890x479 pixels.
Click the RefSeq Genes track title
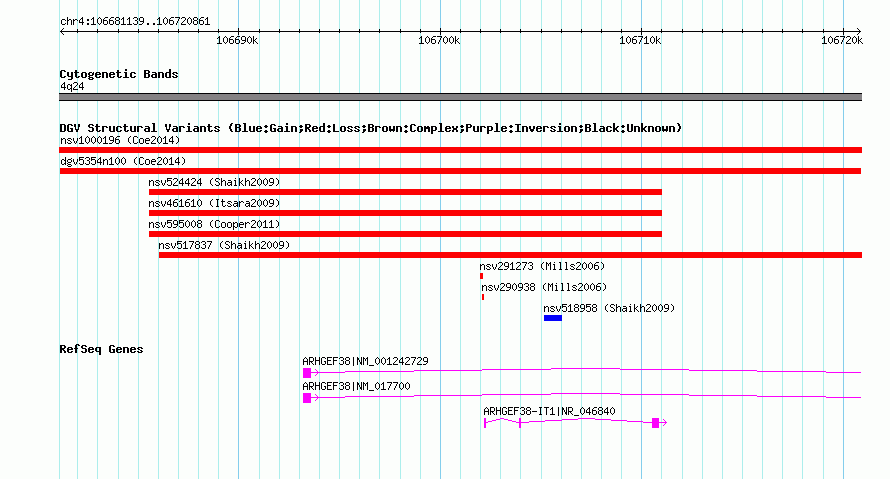pos(101,349)
